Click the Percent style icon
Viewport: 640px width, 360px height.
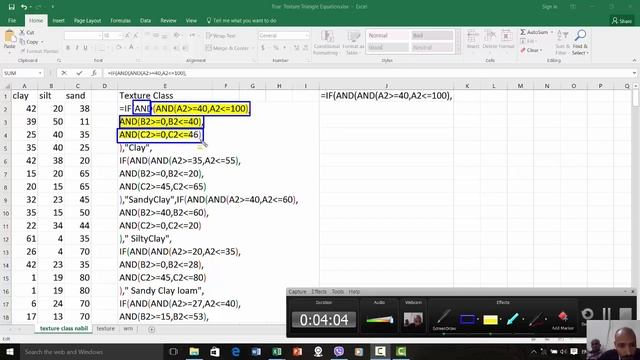(x=276, y=48)
